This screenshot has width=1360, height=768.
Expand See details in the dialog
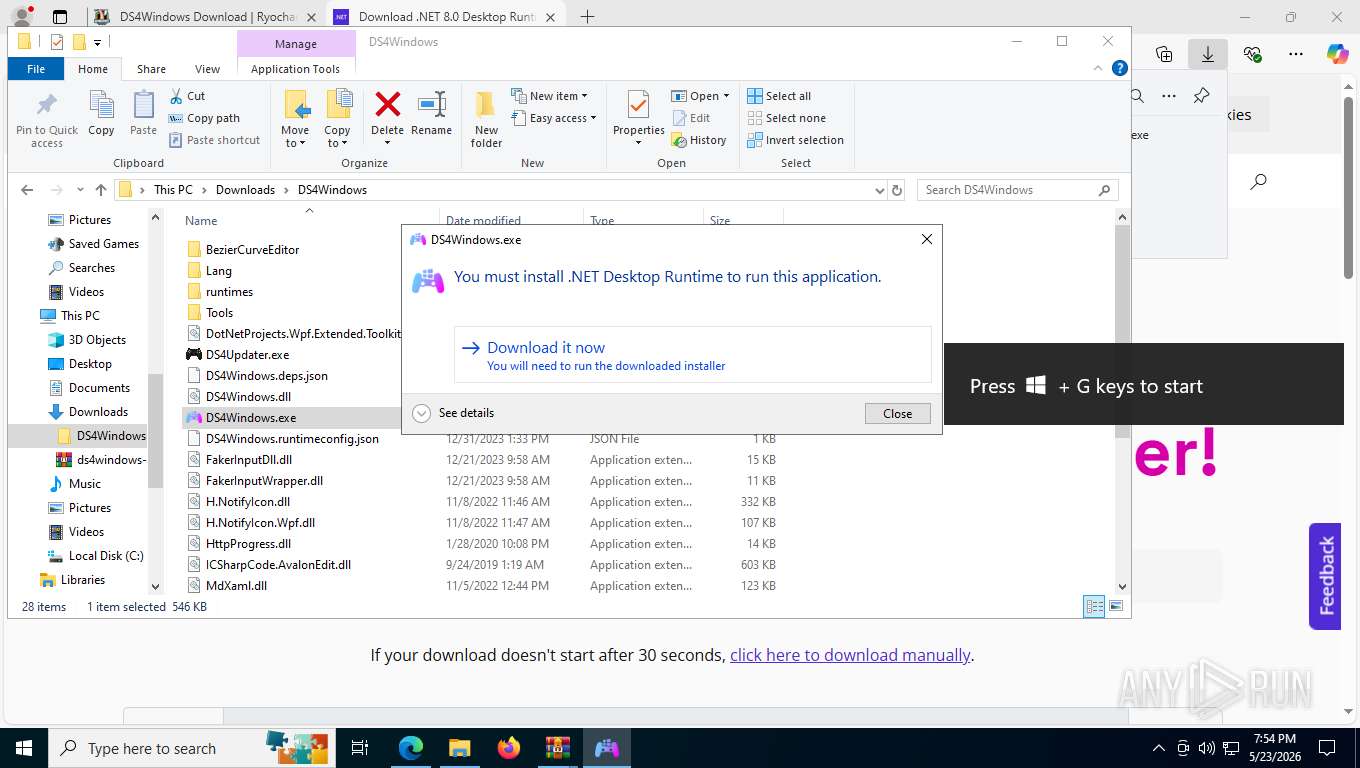point(453,413)
